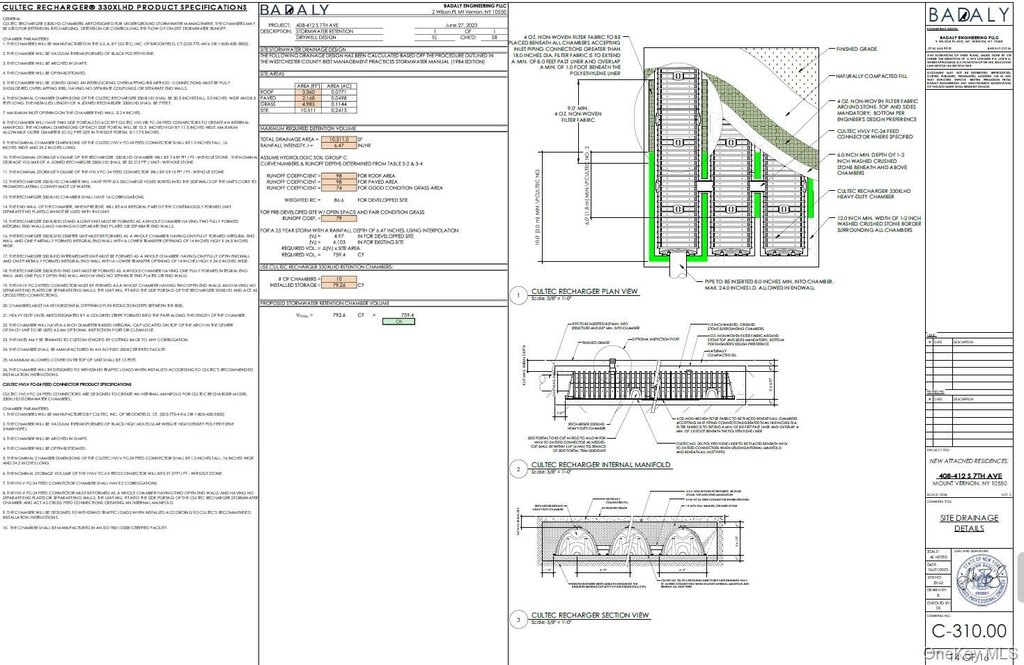Click detail number 3 circle marker
Viewport: 1024px width, 665px height.
click(x=519, y=619)
